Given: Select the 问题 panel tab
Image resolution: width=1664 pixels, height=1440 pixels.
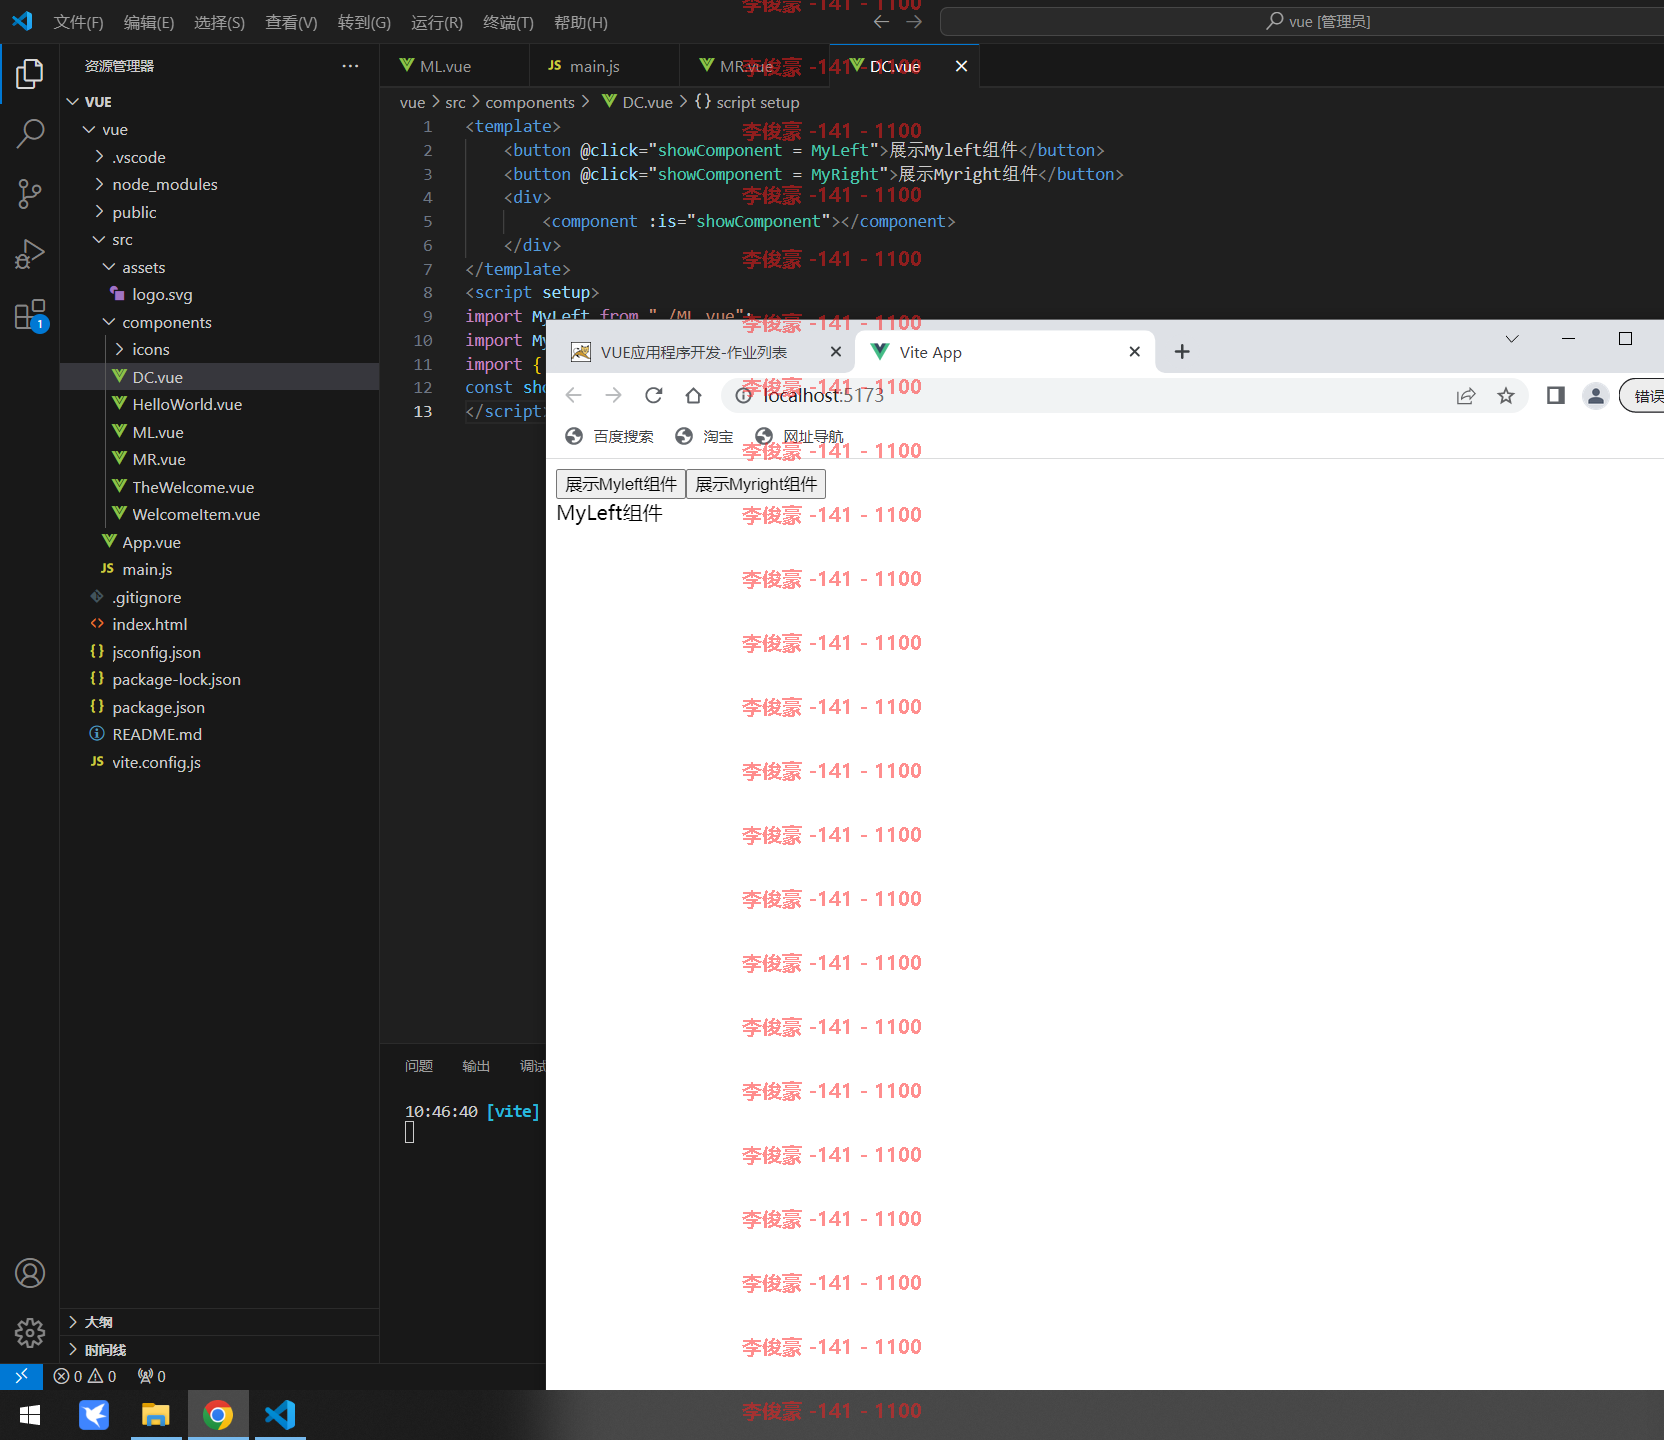Looking at the screenshot, I should click(x=419, y=1066).
